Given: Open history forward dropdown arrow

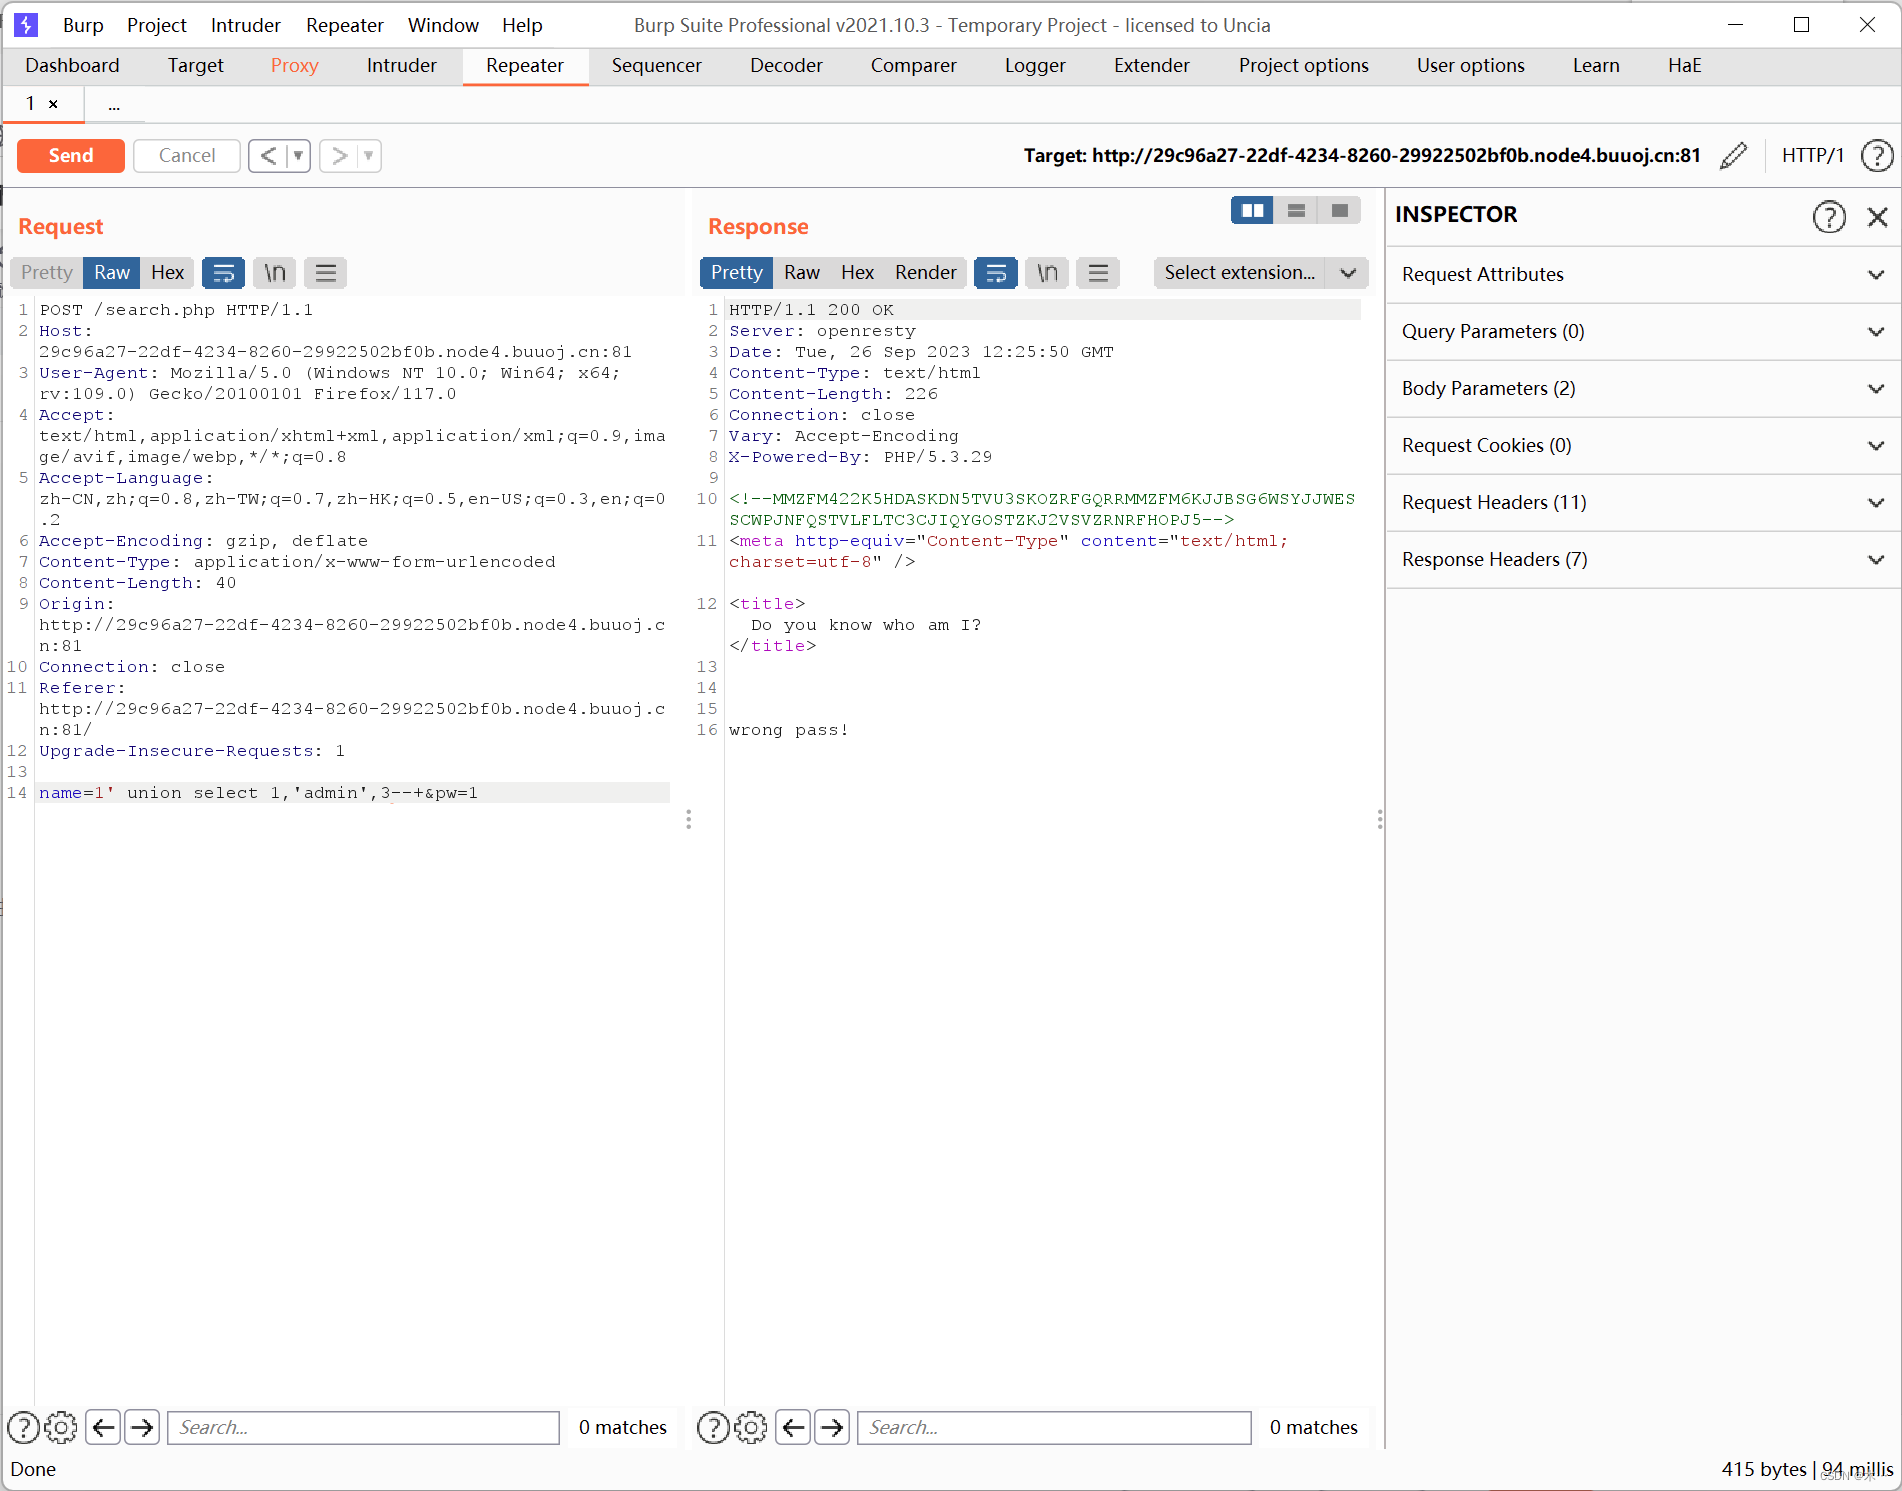Looking at the screenshot, I should [369, 155].
